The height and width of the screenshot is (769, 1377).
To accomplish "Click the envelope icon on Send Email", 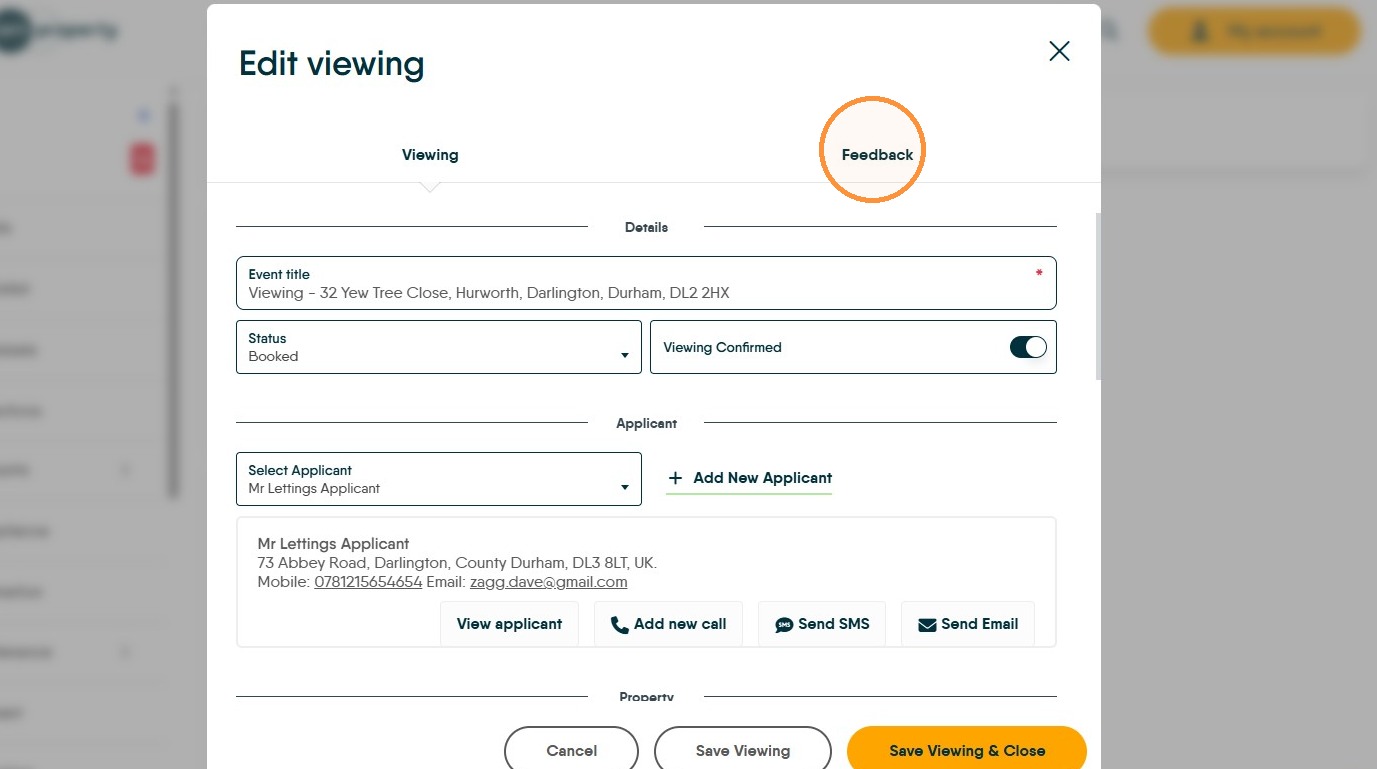I will (926, 624).
